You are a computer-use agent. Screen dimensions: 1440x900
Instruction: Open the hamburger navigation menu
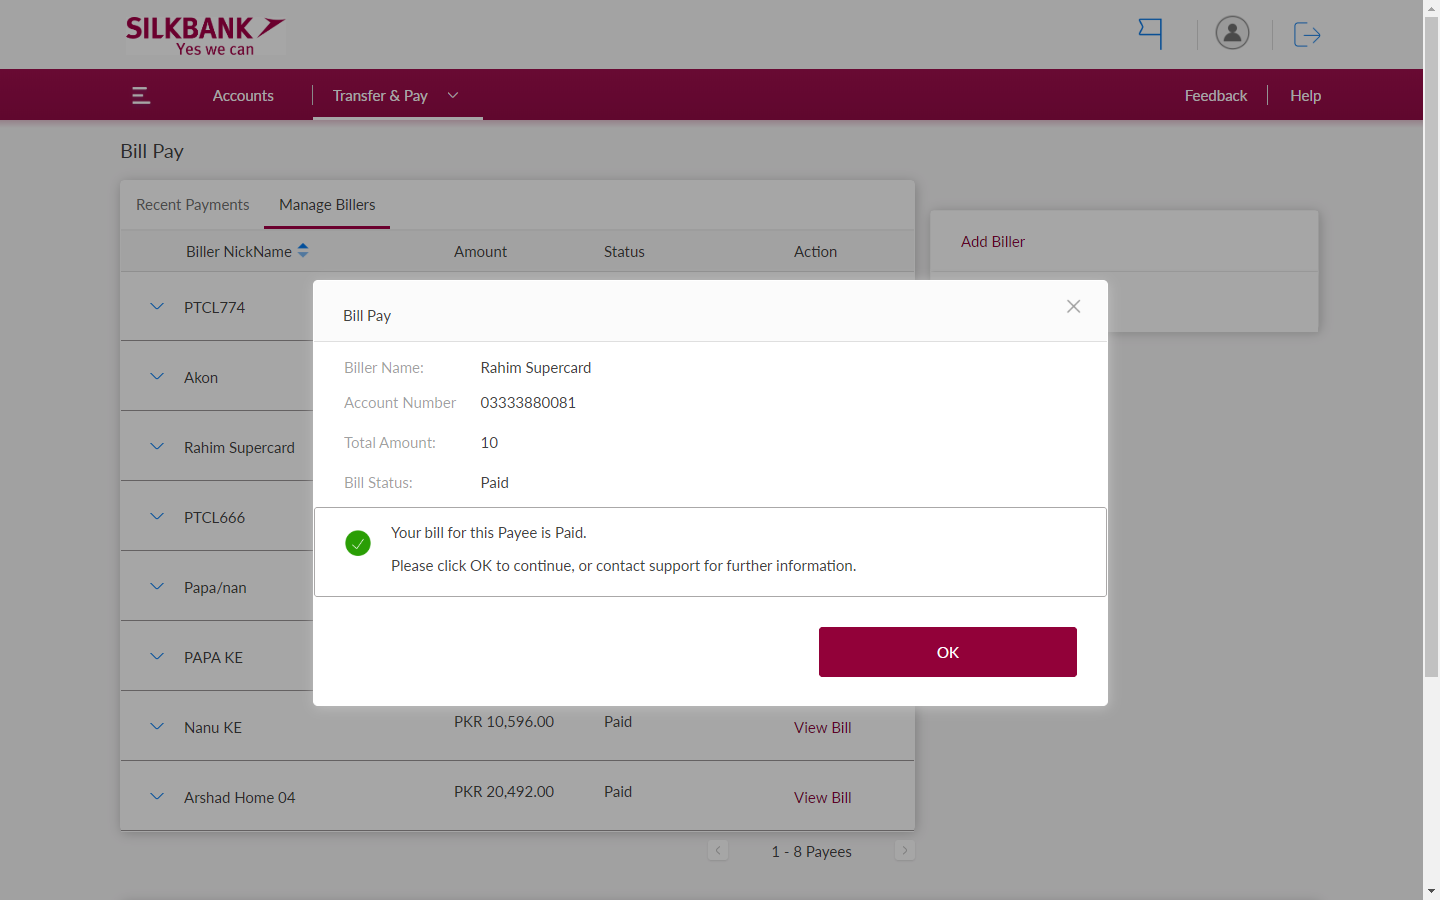point(141,95)
